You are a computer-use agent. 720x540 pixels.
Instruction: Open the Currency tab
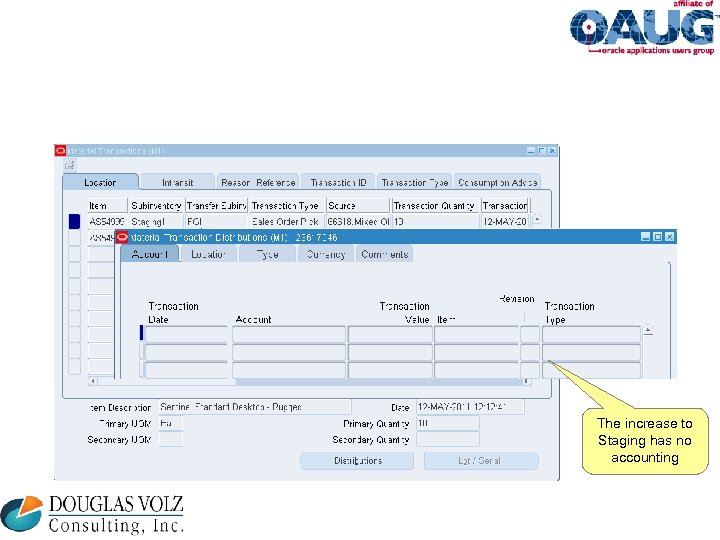click(326, 254)
